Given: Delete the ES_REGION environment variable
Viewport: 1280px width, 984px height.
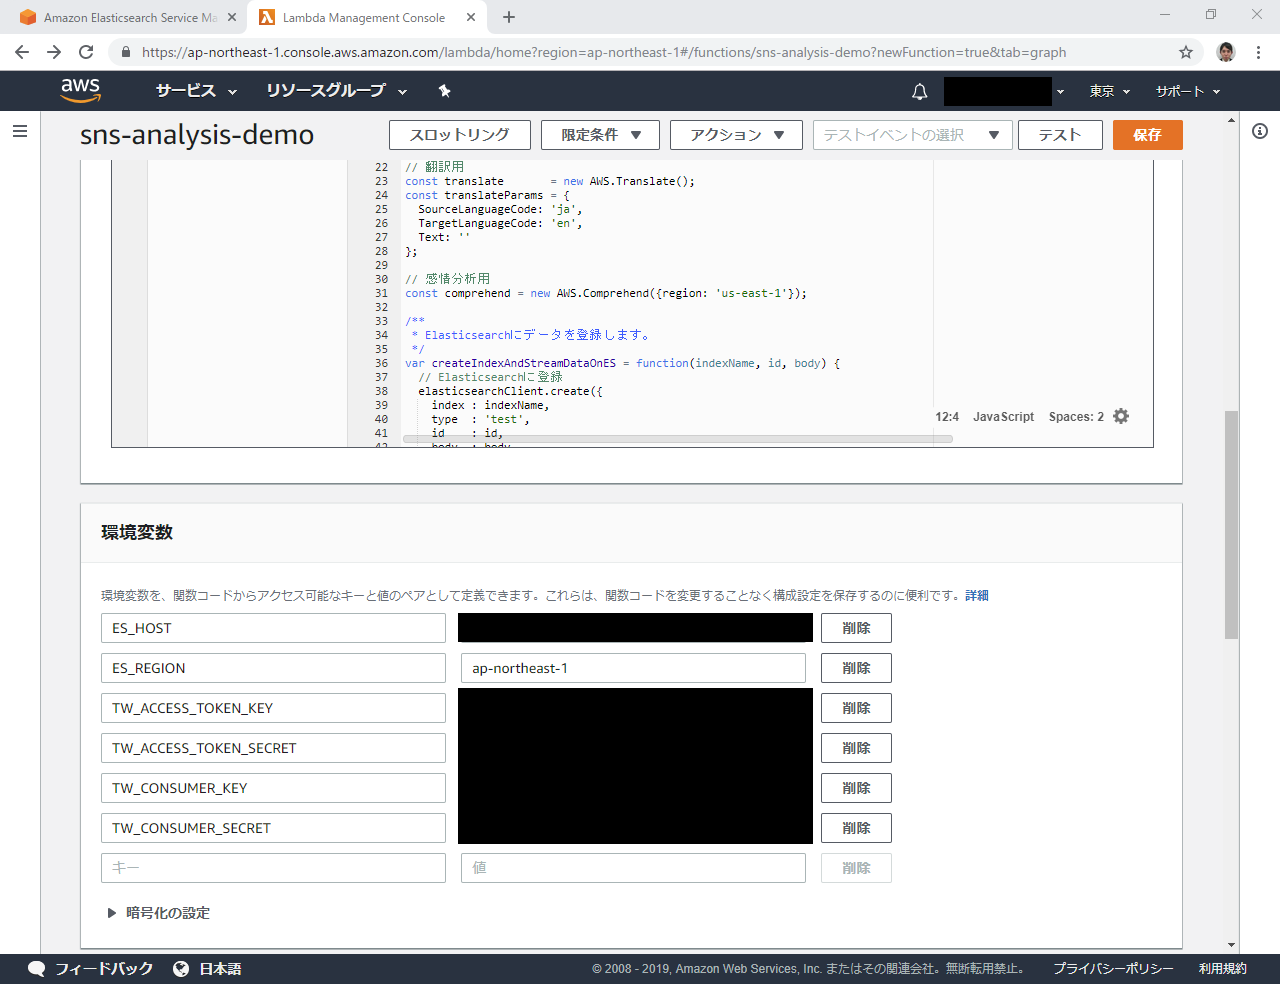Looking at the screenshot, I should pos(856,668).
